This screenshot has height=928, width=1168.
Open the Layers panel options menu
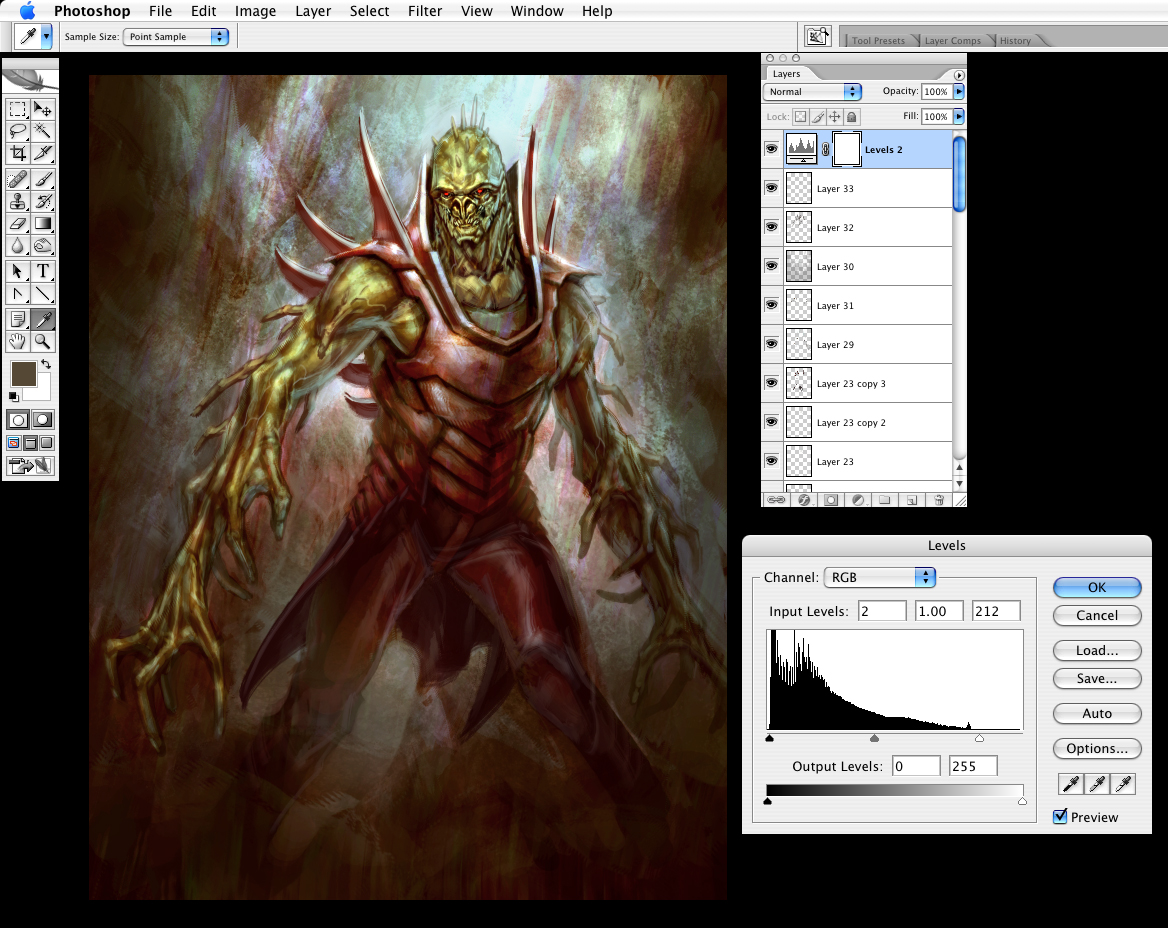click(x=959, y=74)
